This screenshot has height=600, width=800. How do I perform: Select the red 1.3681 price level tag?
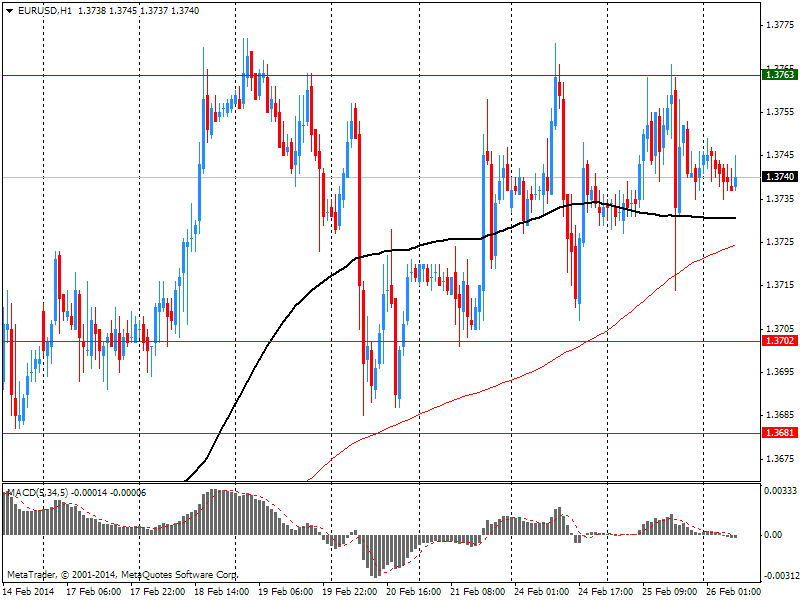[779, 432]
